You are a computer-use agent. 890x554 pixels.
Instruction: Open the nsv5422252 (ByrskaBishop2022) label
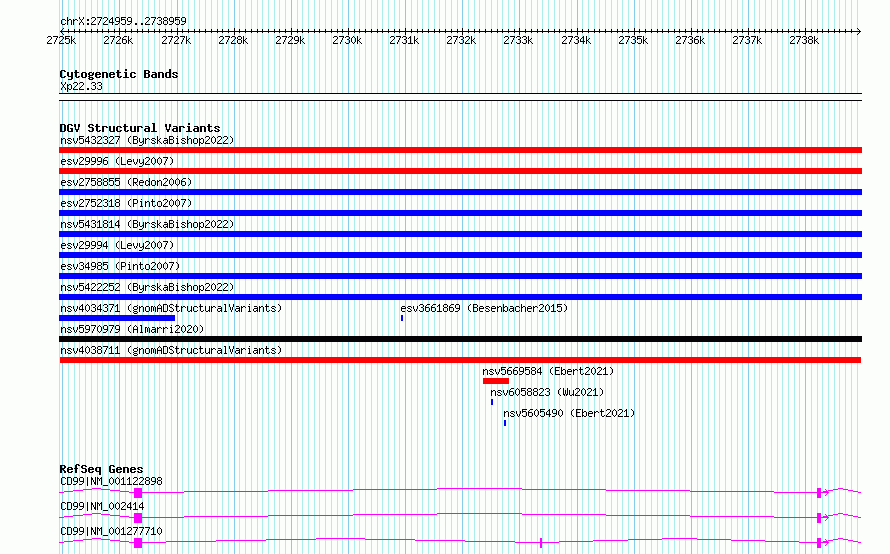click(147, 287)
